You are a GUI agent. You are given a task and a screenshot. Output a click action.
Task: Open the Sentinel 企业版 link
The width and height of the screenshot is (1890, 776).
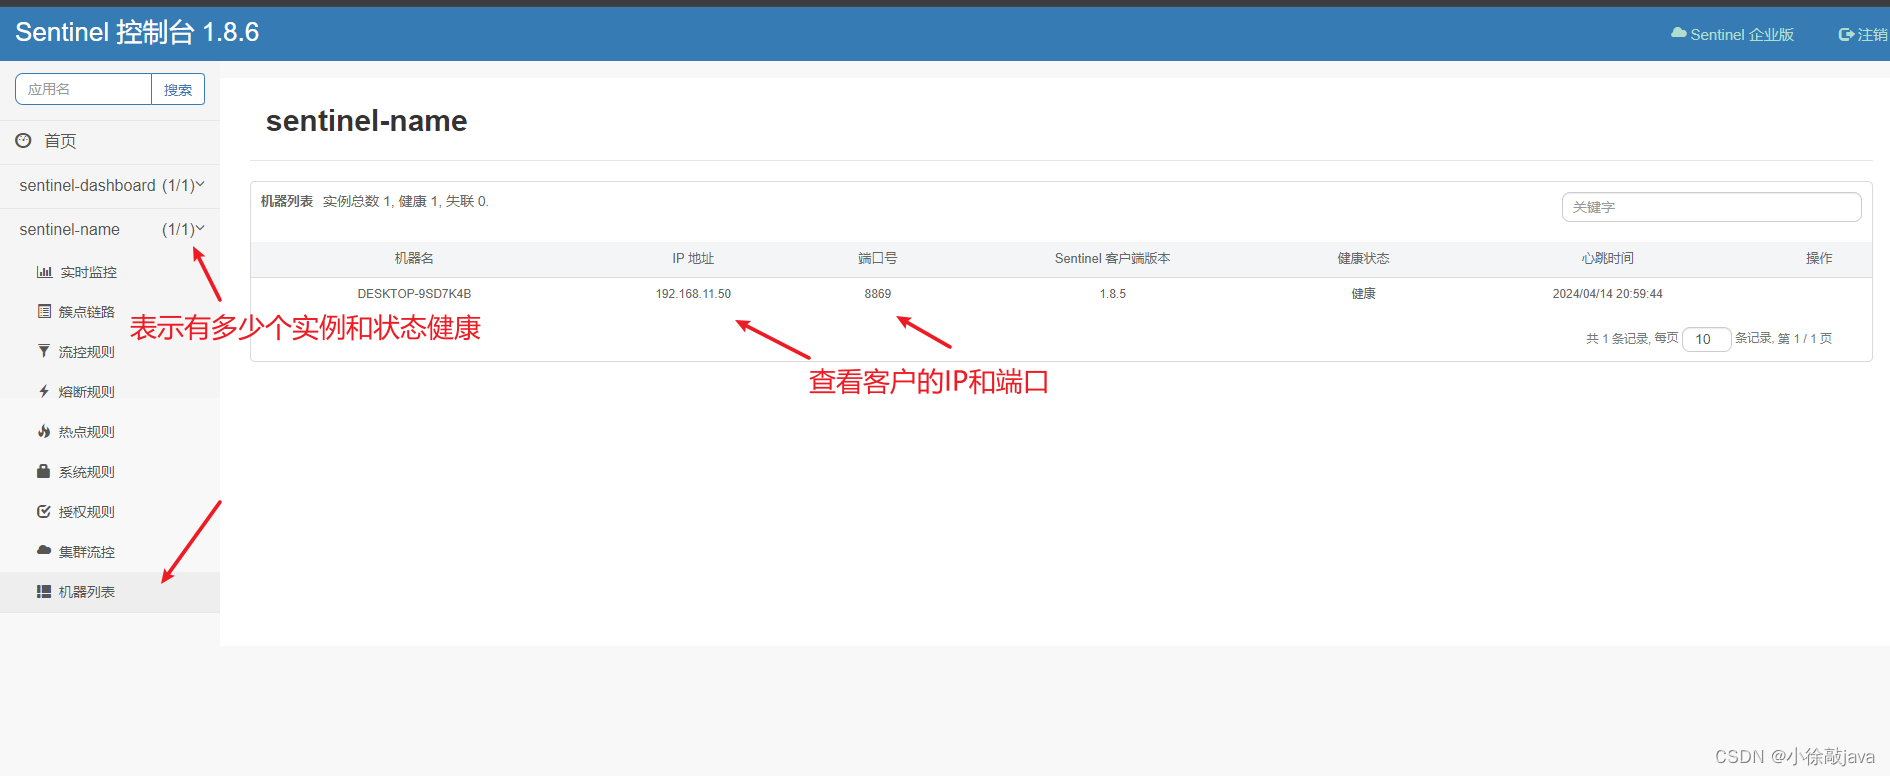tap(1733, 34)
